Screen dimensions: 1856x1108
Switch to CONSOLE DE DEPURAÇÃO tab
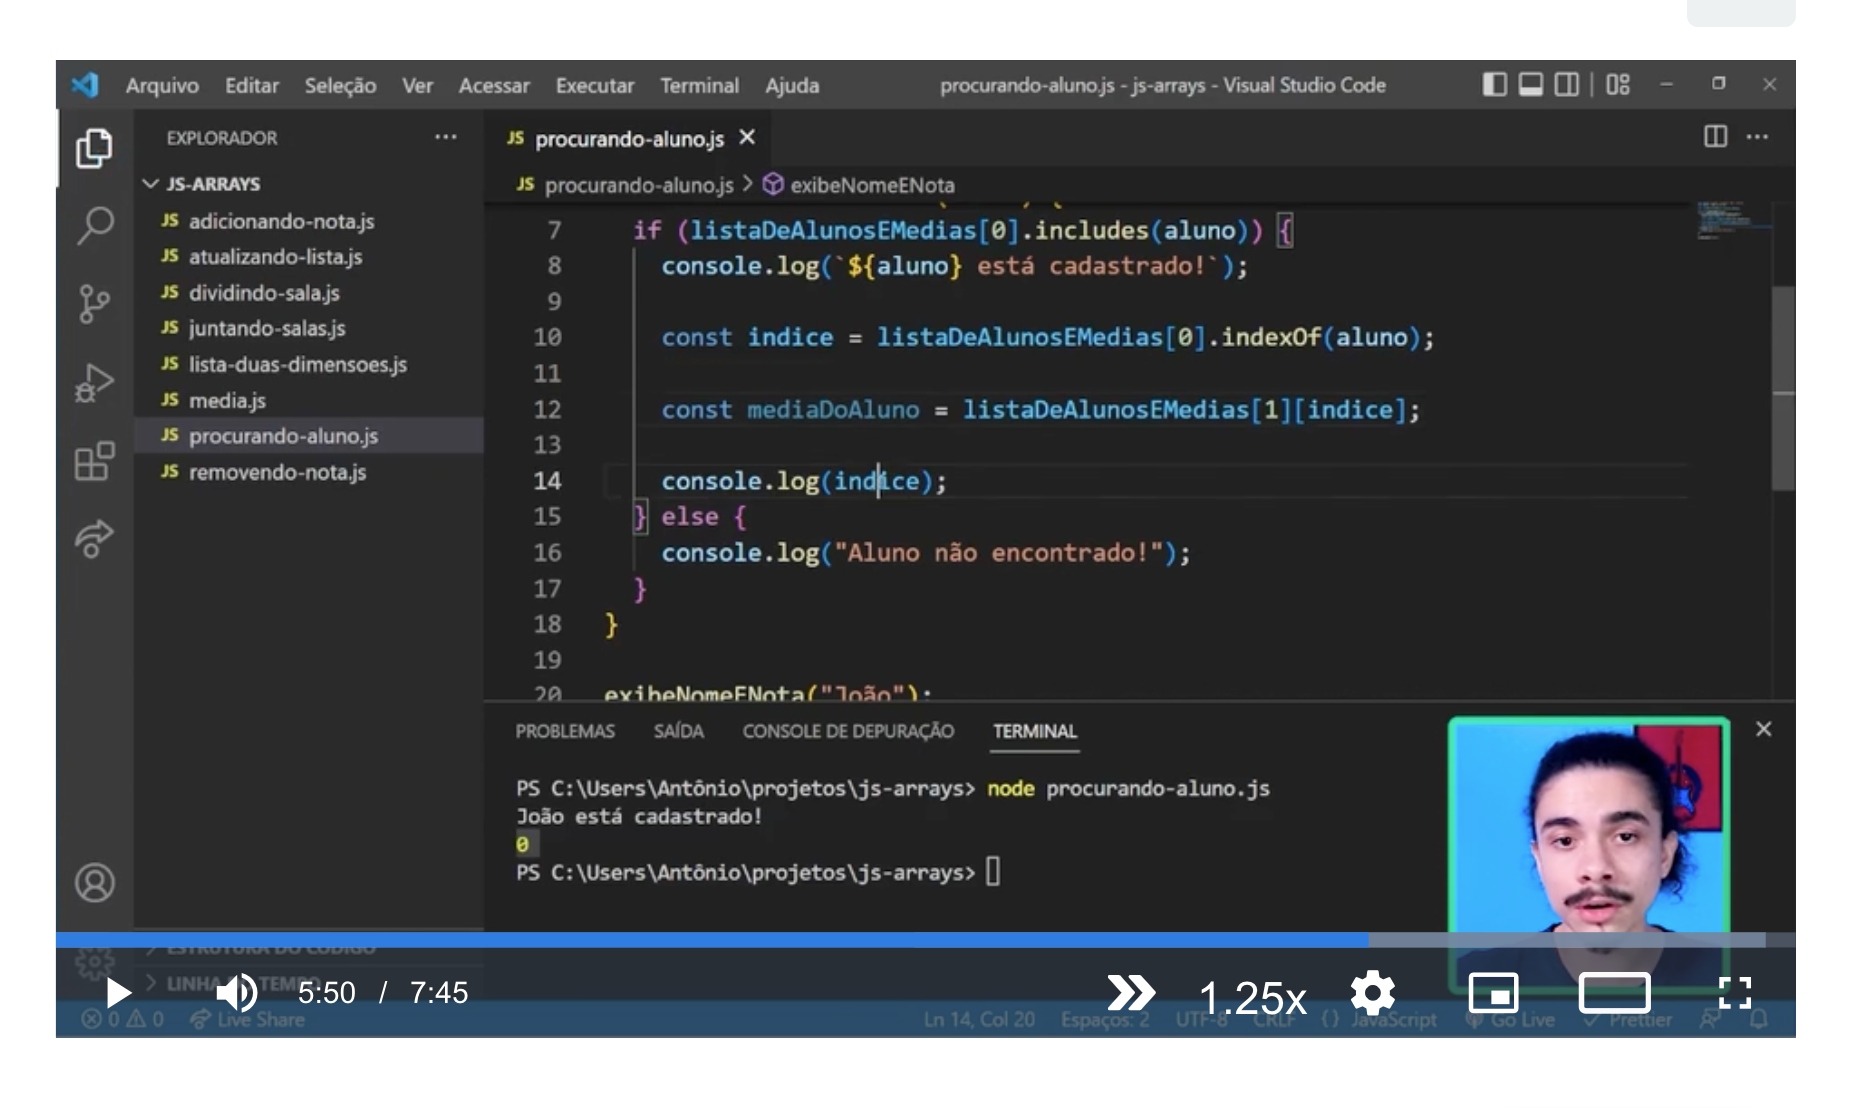(848, 731)
